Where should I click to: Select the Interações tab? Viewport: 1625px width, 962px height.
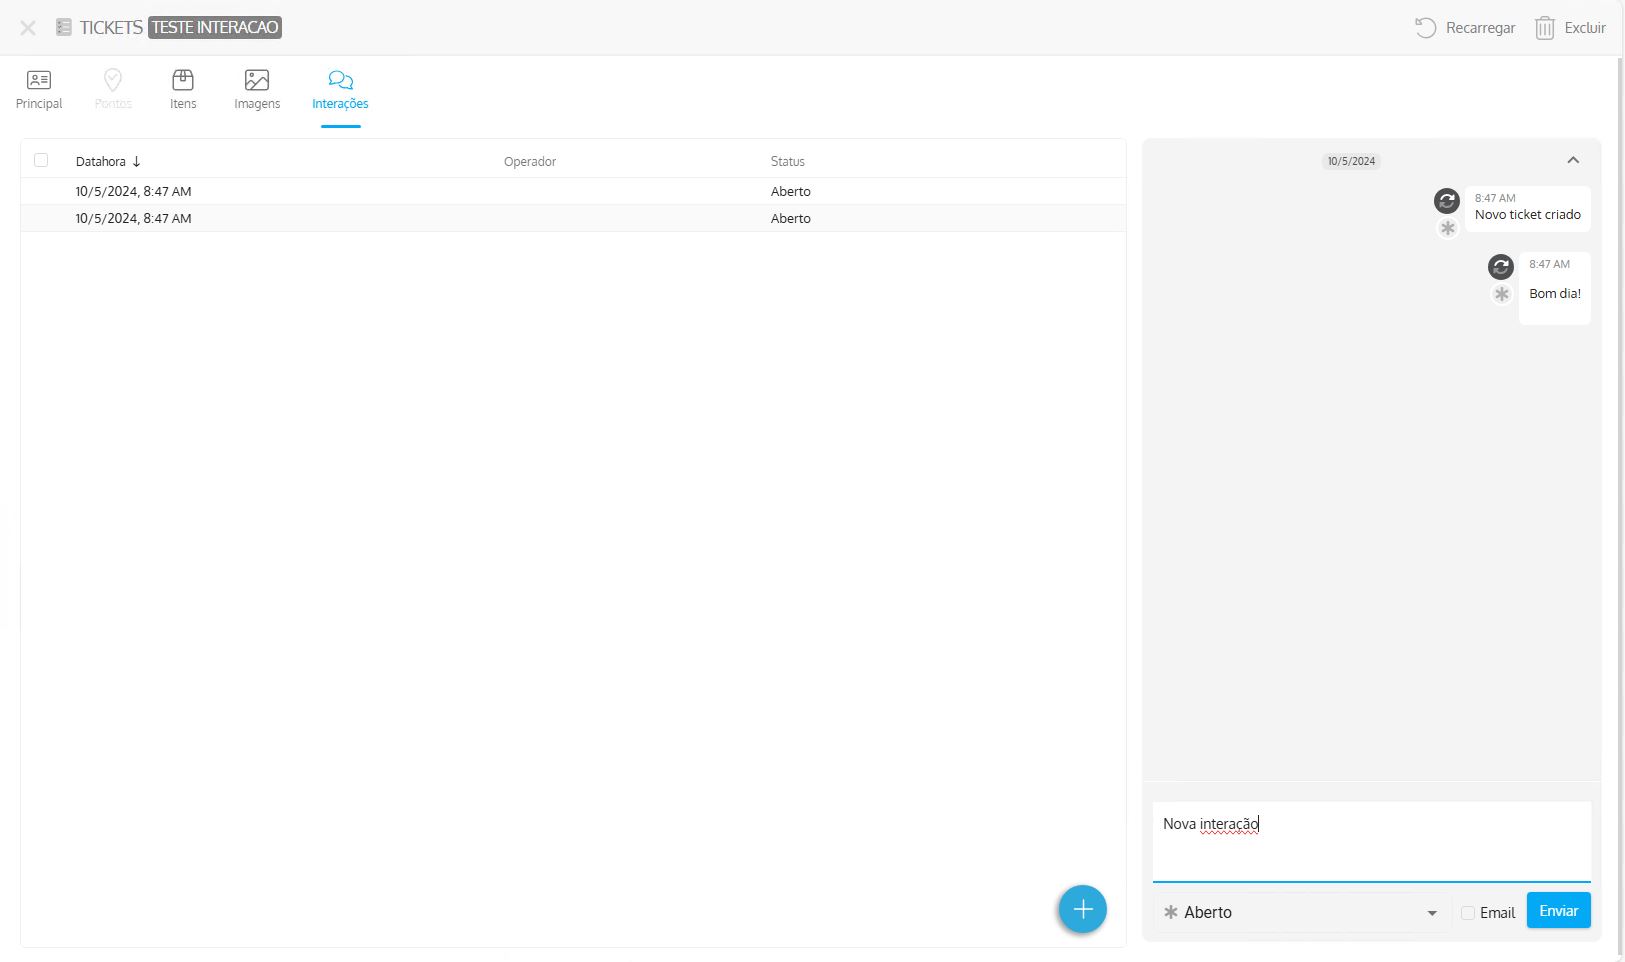(x=340, y=89)
